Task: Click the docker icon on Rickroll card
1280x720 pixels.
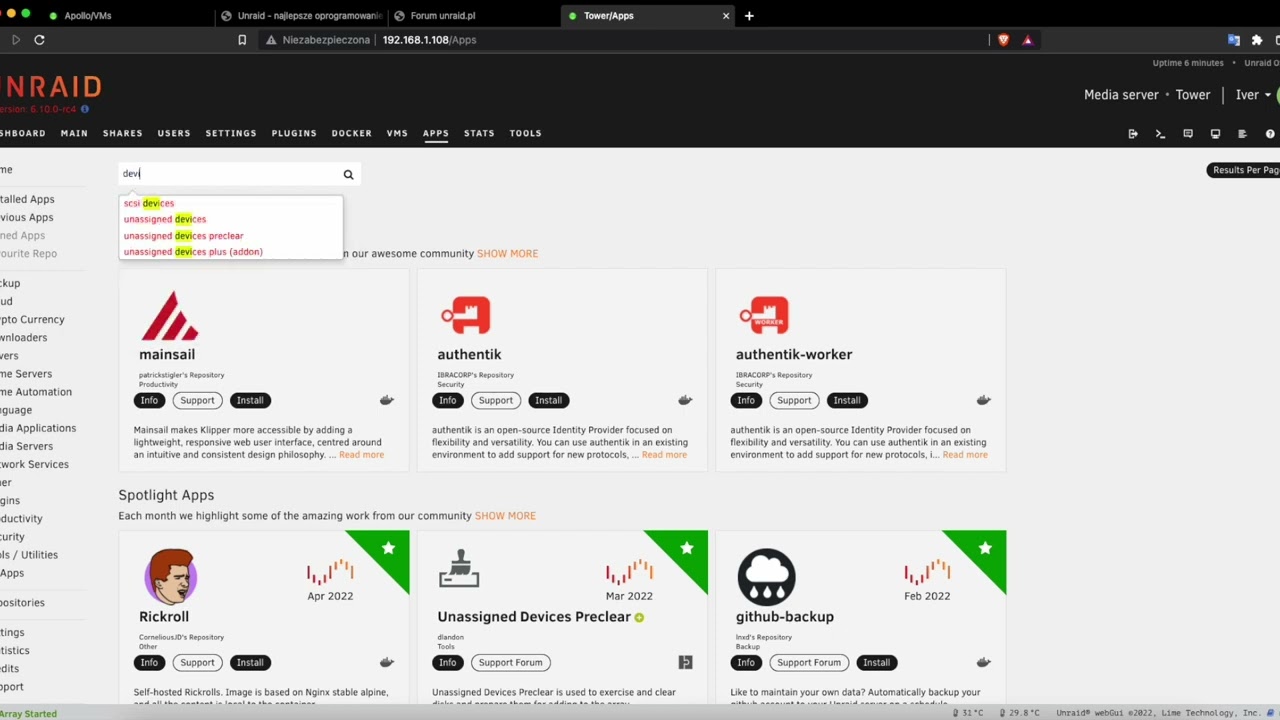Action: (387, 662)
